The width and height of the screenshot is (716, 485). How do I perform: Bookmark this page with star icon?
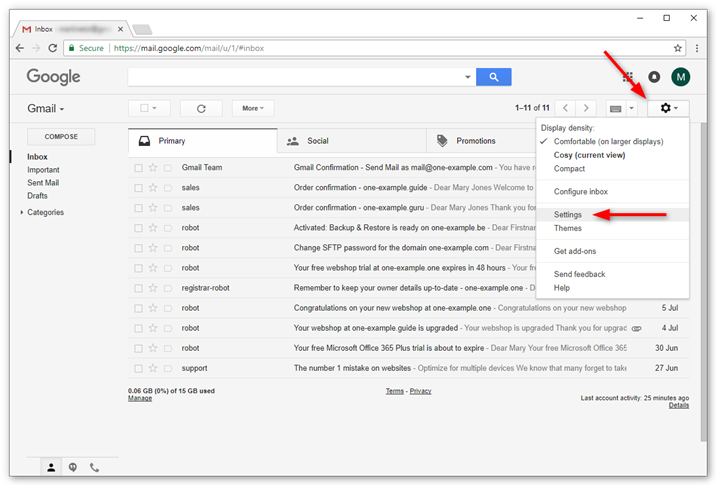pos(677,47)
